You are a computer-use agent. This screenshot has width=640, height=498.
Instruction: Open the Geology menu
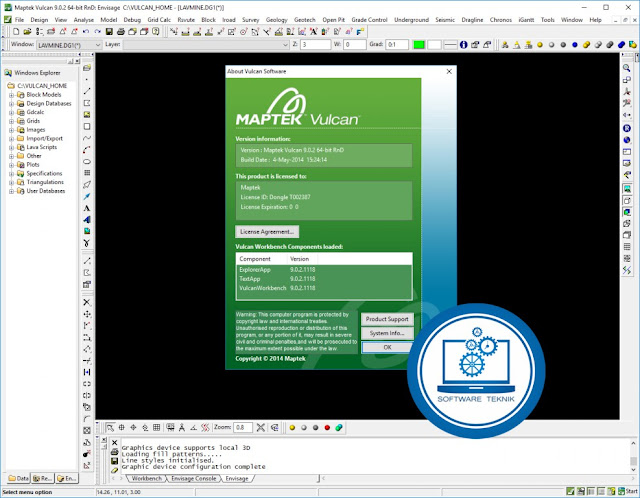click(x=276, y=20)
